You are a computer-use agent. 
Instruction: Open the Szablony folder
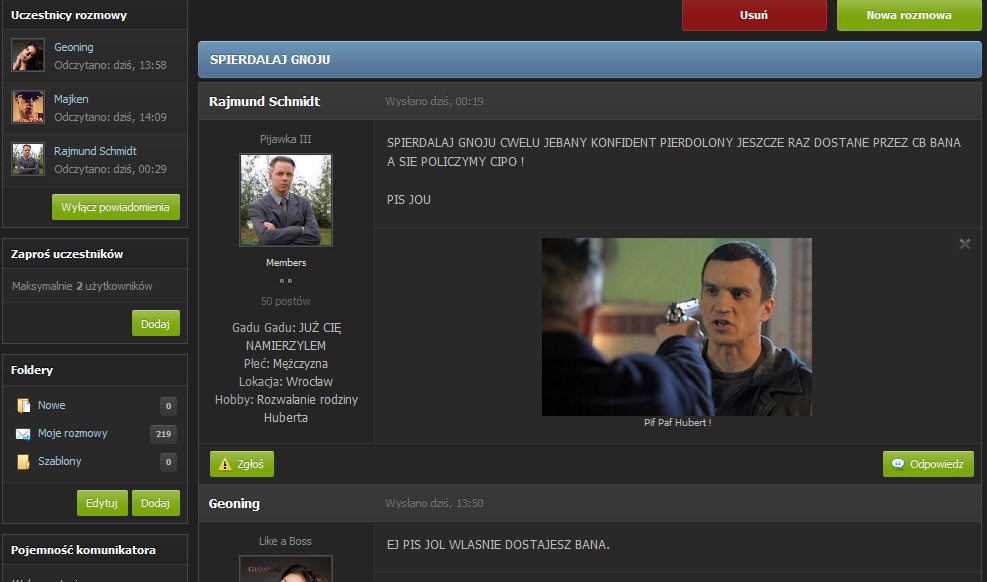click(60, 461)
